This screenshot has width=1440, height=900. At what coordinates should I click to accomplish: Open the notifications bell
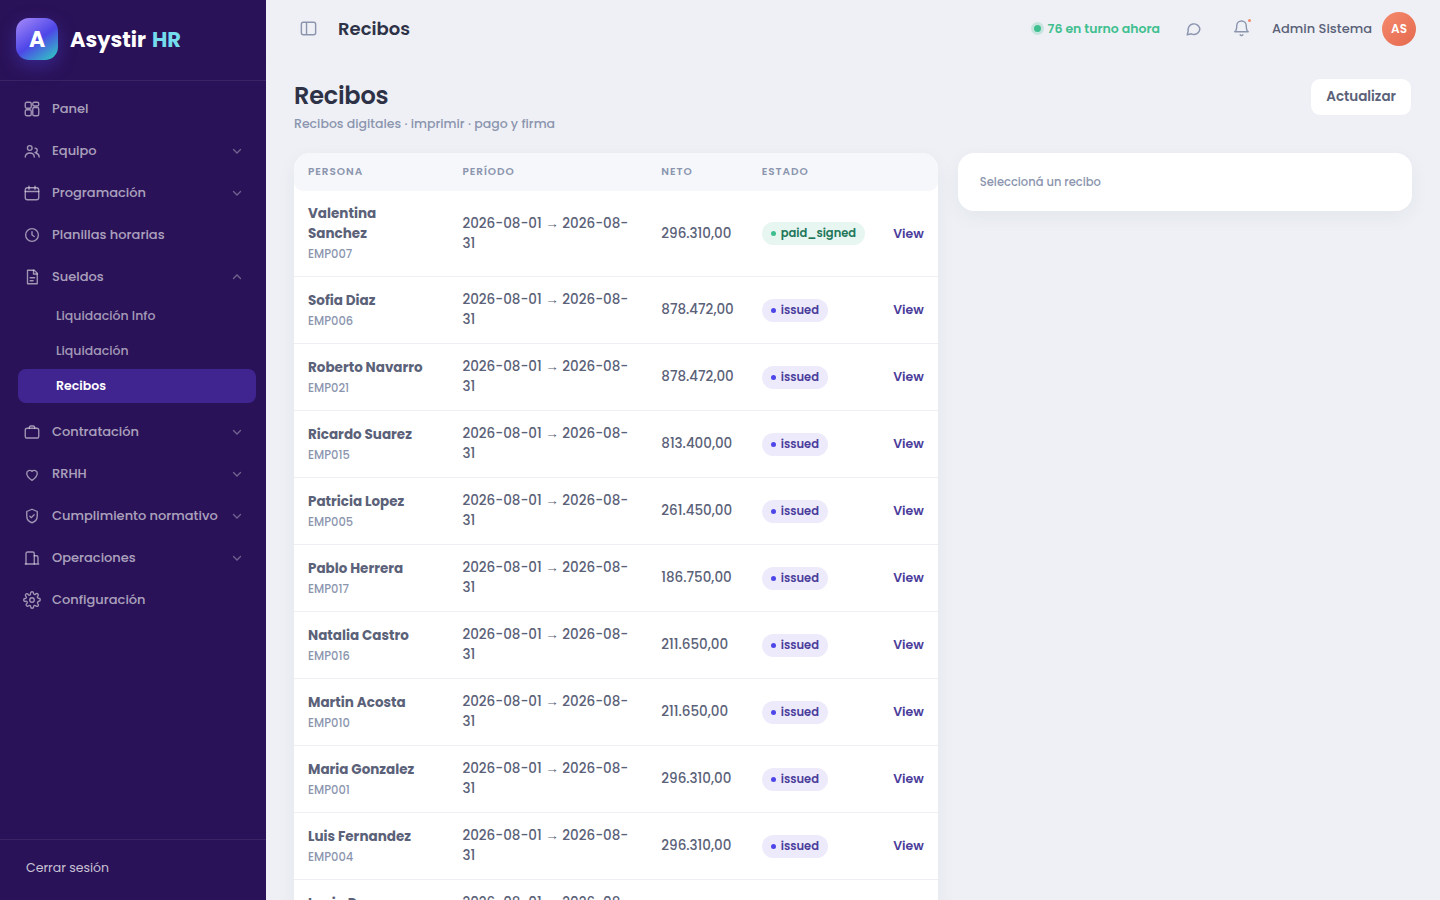click(x=1241, y=28)
